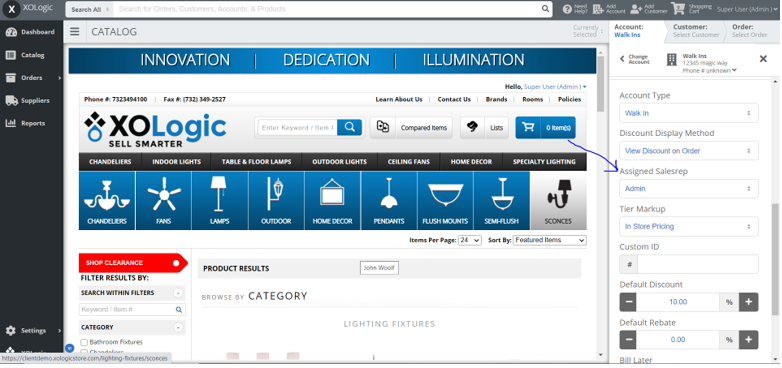
Task: Click the Keyword filter search icon
Action: coord(179,310)
